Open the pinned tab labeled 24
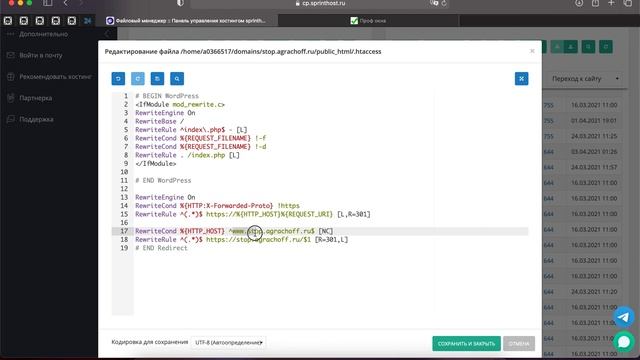Screen dimensions: 640x360 87,20
